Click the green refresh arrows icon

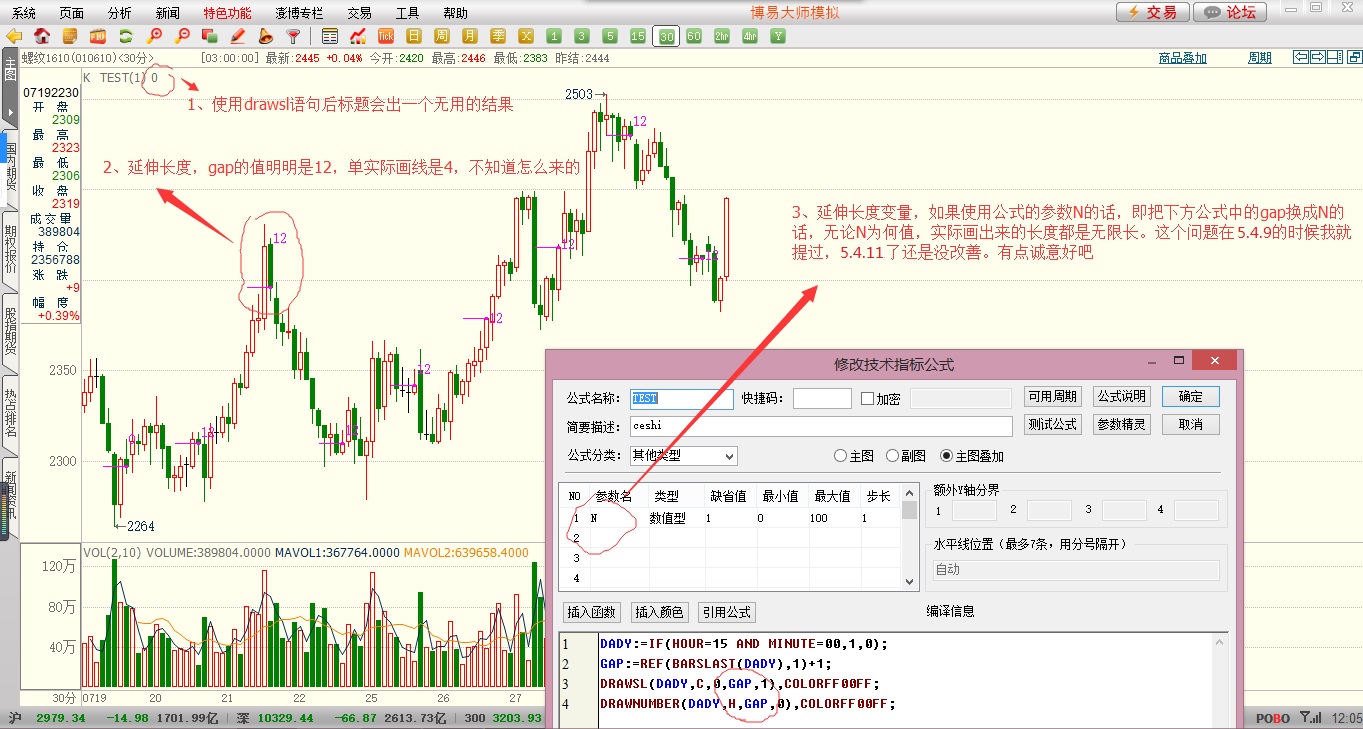[x=126, y=36]
